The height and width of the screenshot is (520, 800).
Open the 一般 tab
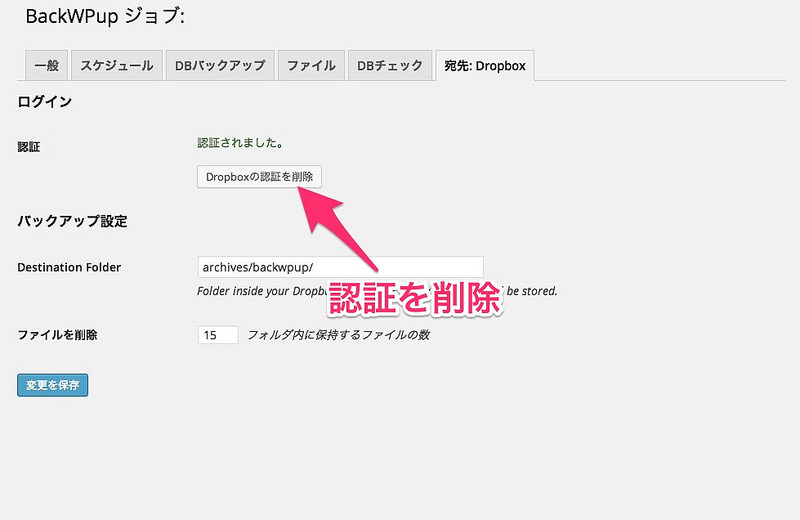pyautogui.click(x=46, y=65)
